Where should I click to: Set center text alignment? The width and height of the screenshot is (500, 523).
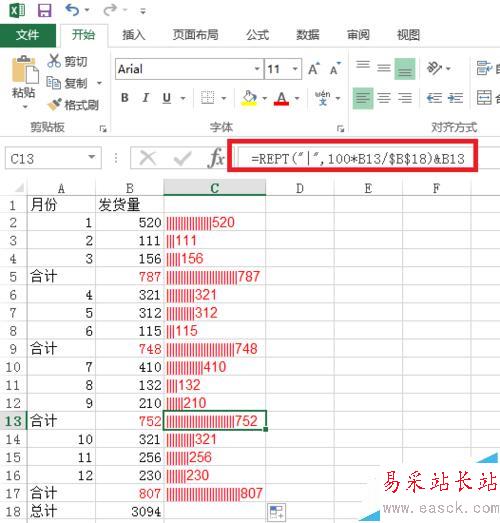click(x=384, y=98)
